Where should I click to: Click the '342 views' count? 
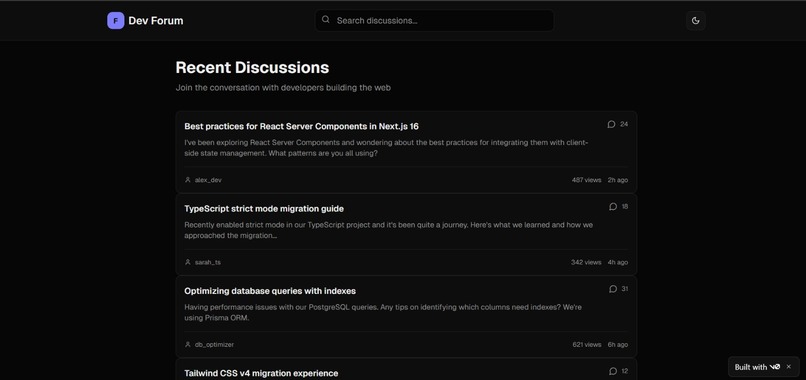click(x=586, y=262)
